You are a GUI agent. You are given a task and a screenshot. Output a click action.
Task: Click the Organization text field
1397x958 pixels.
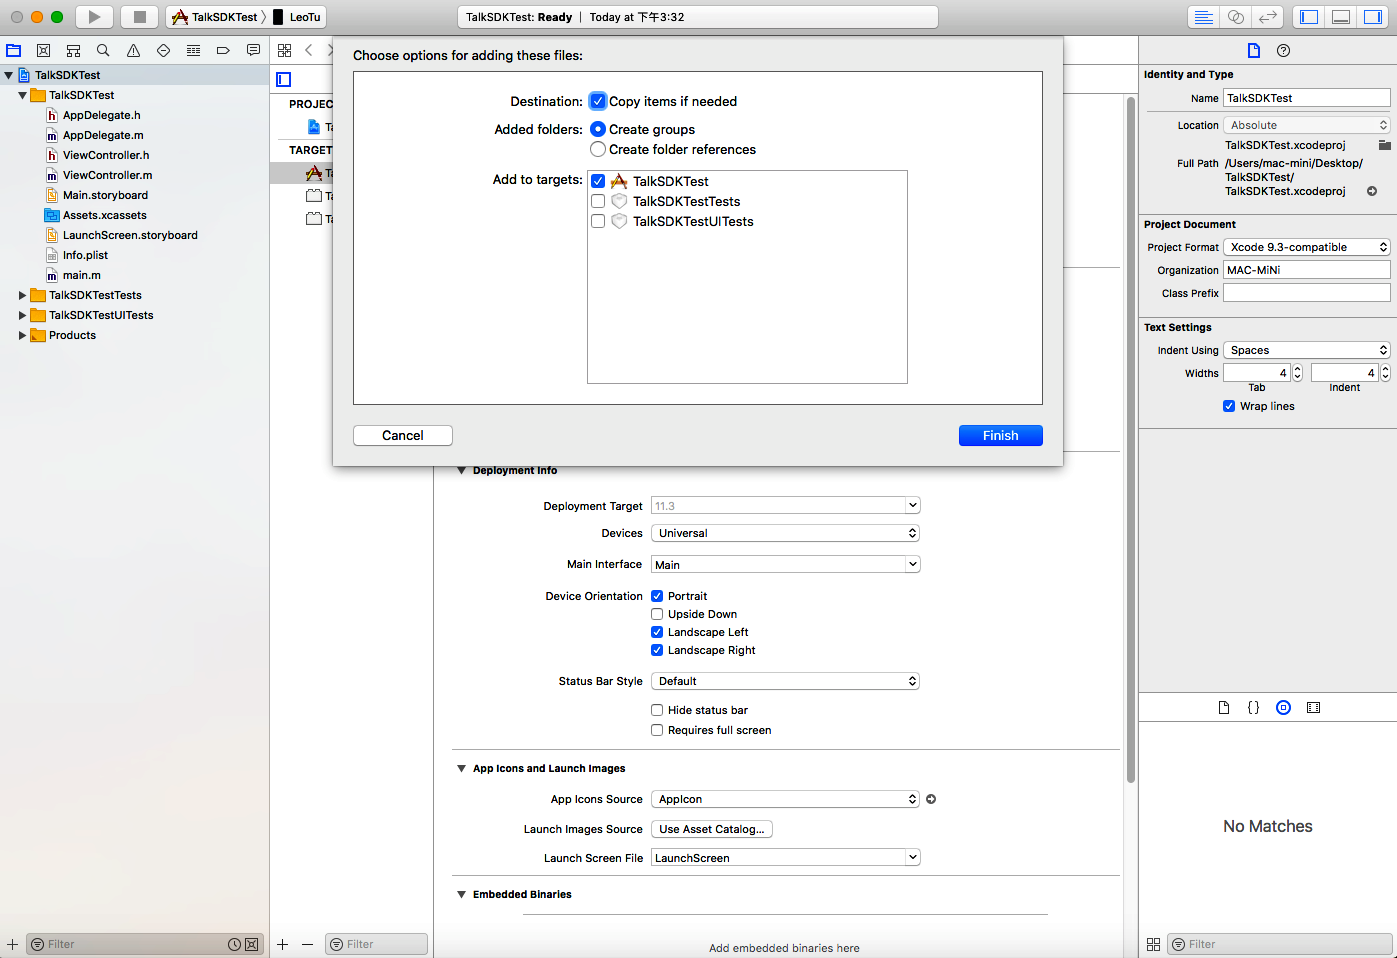pyautogui.click(x=1306, y=270)
